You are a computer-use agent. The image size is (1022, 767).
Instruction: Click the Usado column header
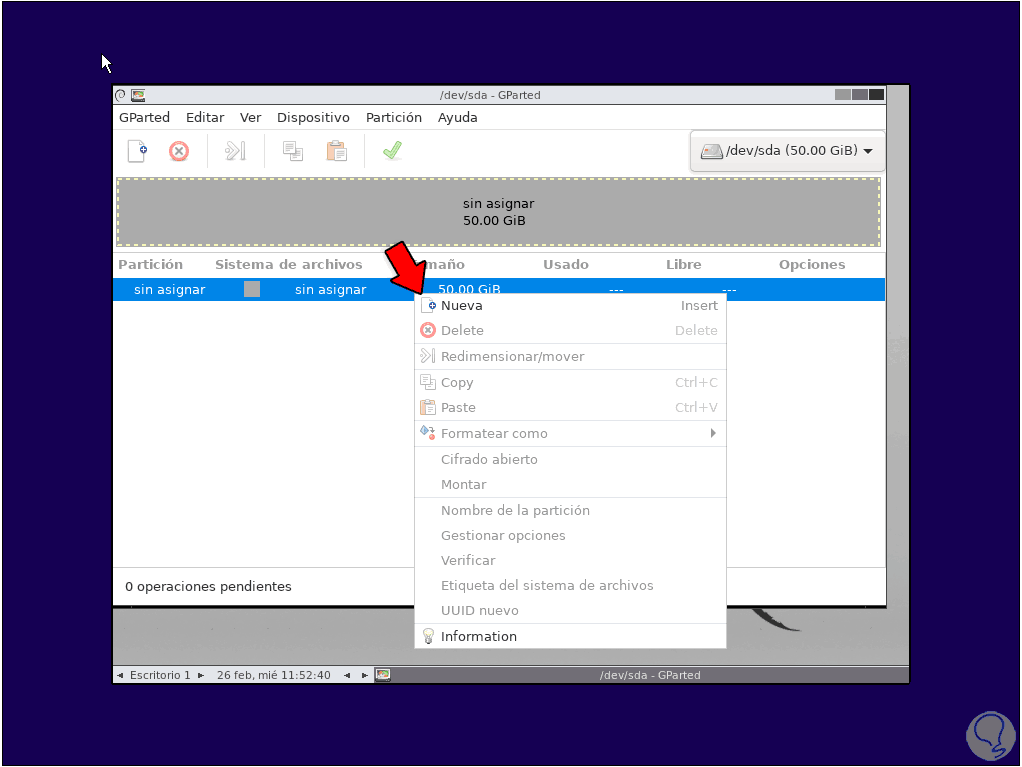click(566, 265)
